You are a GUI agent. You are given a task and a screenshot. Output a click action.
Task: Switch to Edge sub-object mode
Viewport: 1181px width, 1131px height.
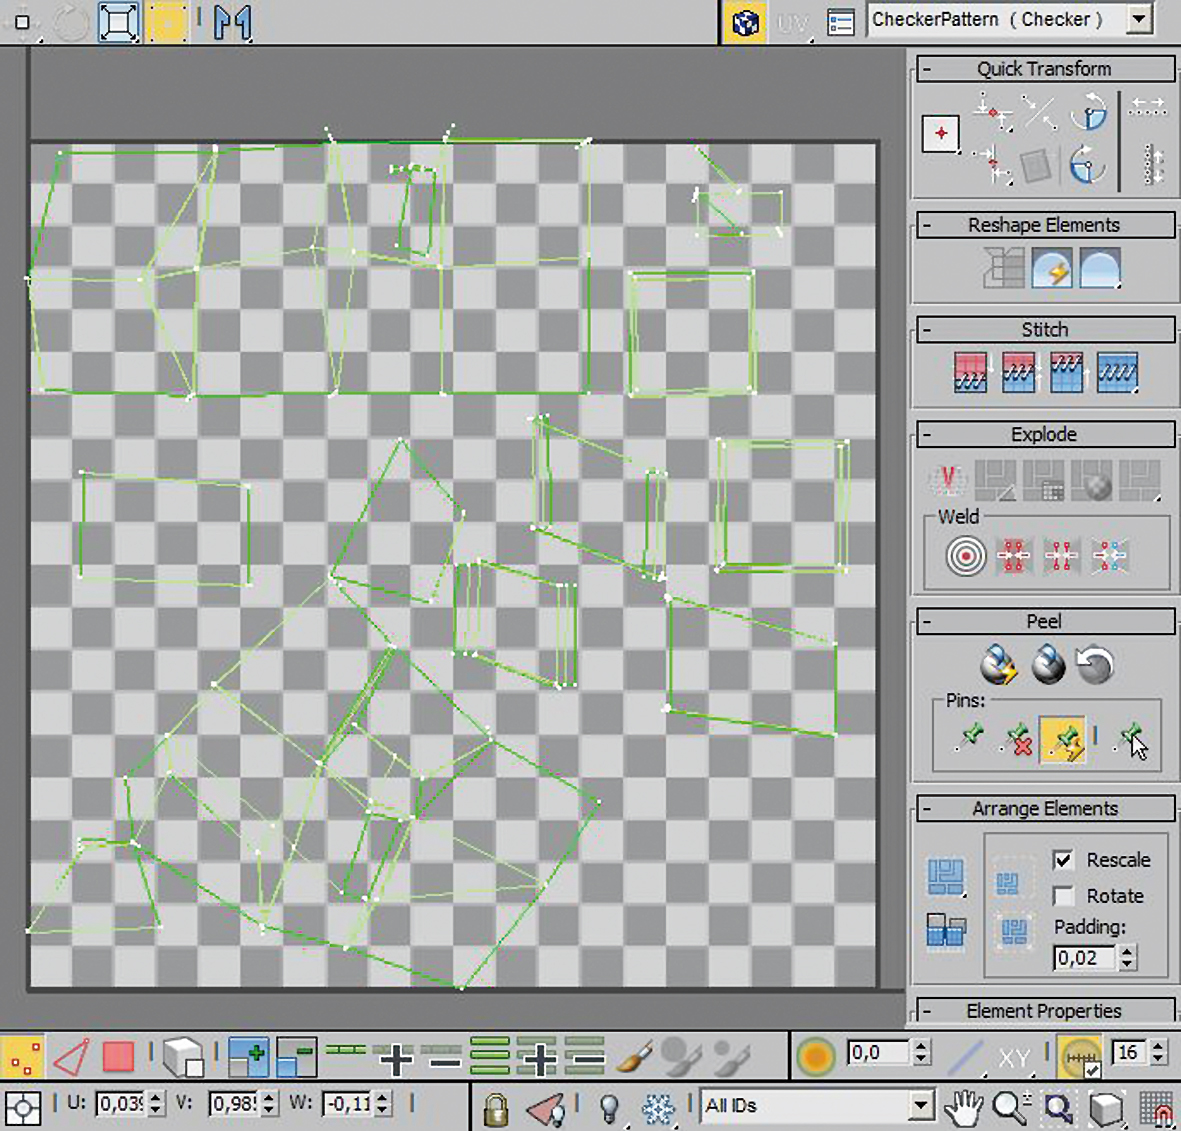[x=71, y=1057]
